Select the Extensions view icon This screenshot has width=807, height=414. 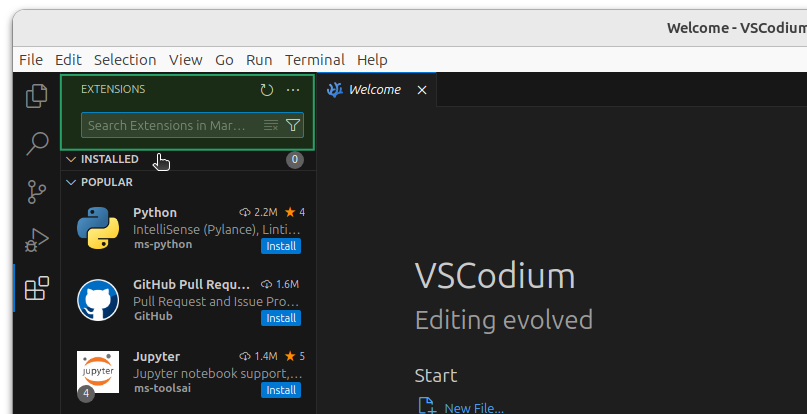pos(37,288)
